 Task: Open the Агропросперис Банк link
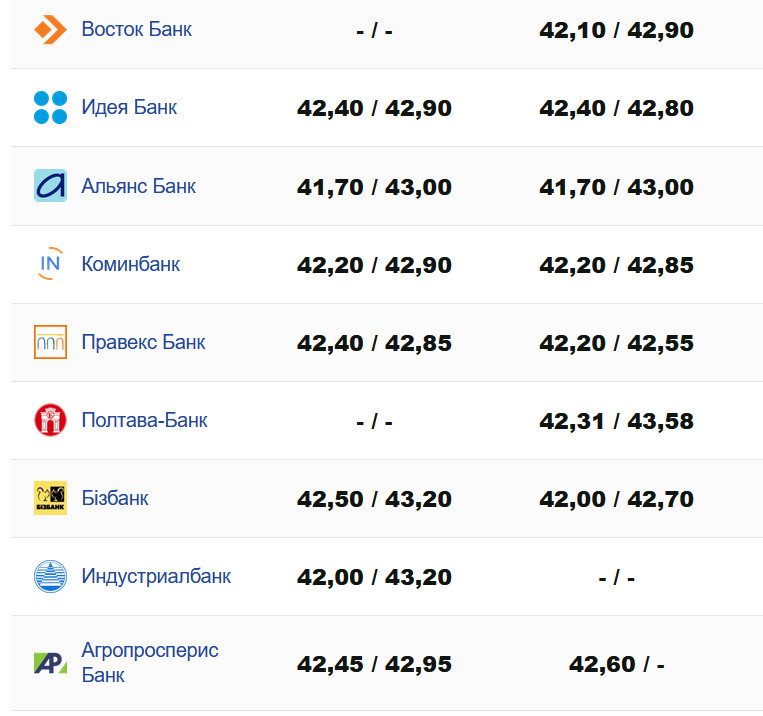[149, 661]
